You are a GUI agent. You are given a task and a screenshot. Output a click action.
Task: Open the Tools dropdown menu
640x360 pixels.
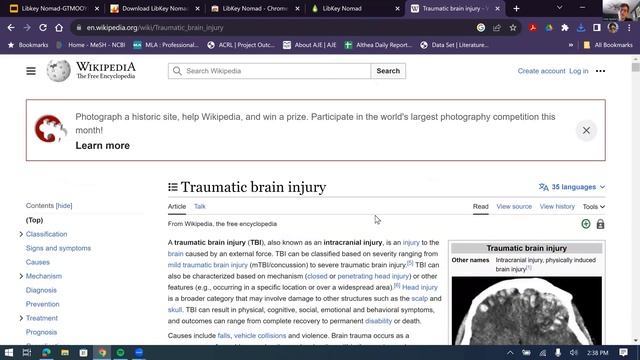[x=593, y=207]
